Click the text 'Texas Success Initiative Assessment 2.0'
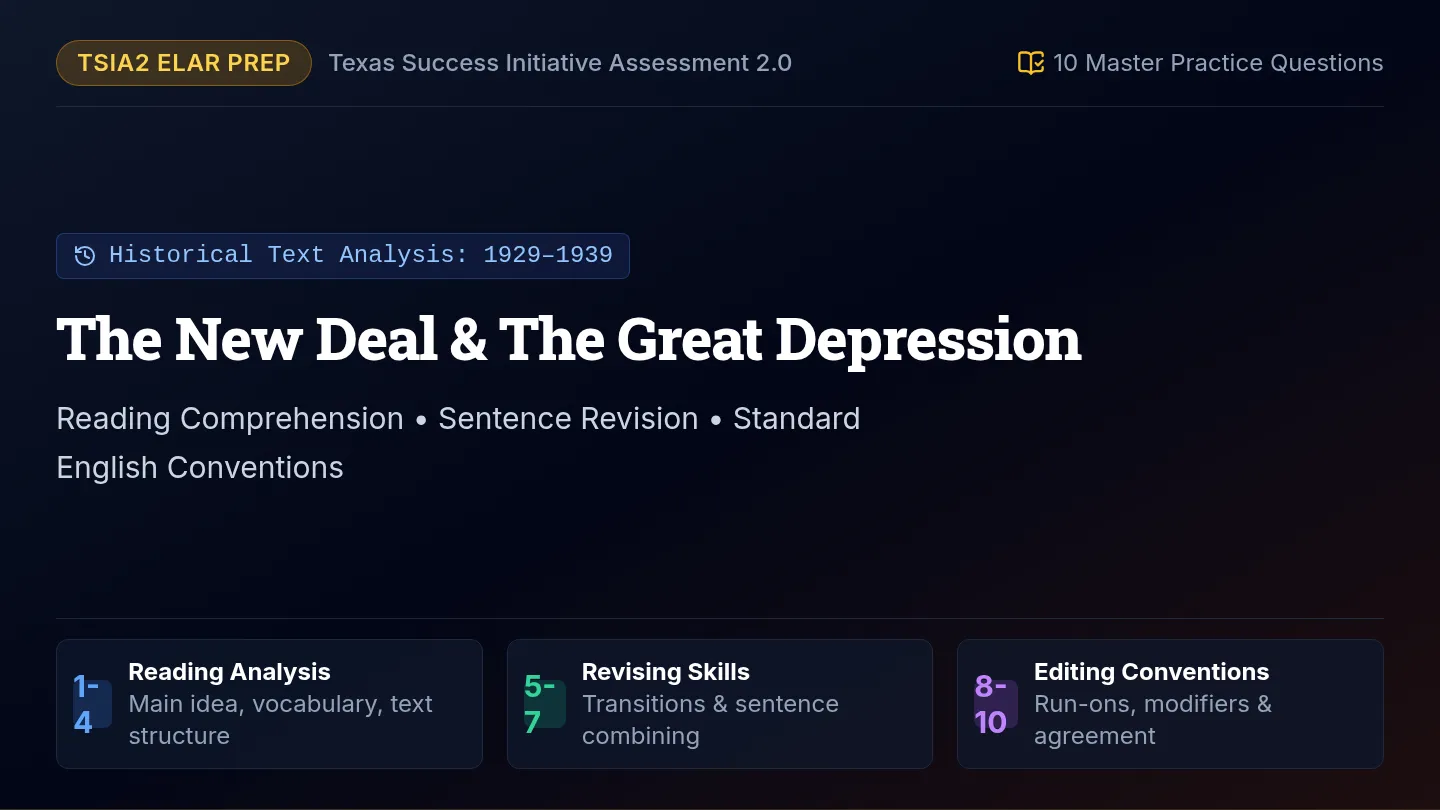Viewport: 1440px width, 810px height. click(x=560, y=63)
